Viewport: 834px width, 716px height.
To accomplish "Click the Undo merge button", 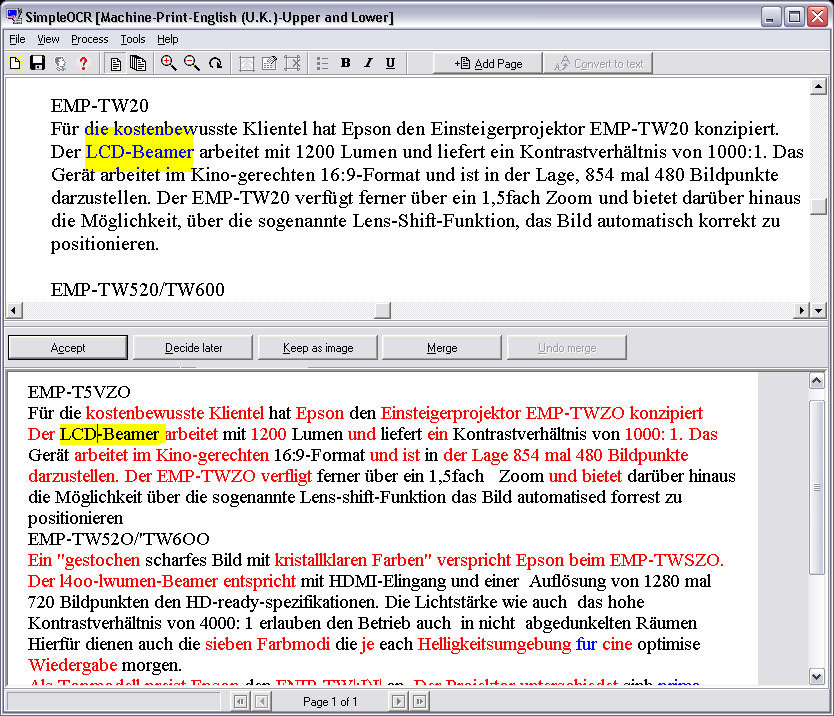I will pos(566,347).
